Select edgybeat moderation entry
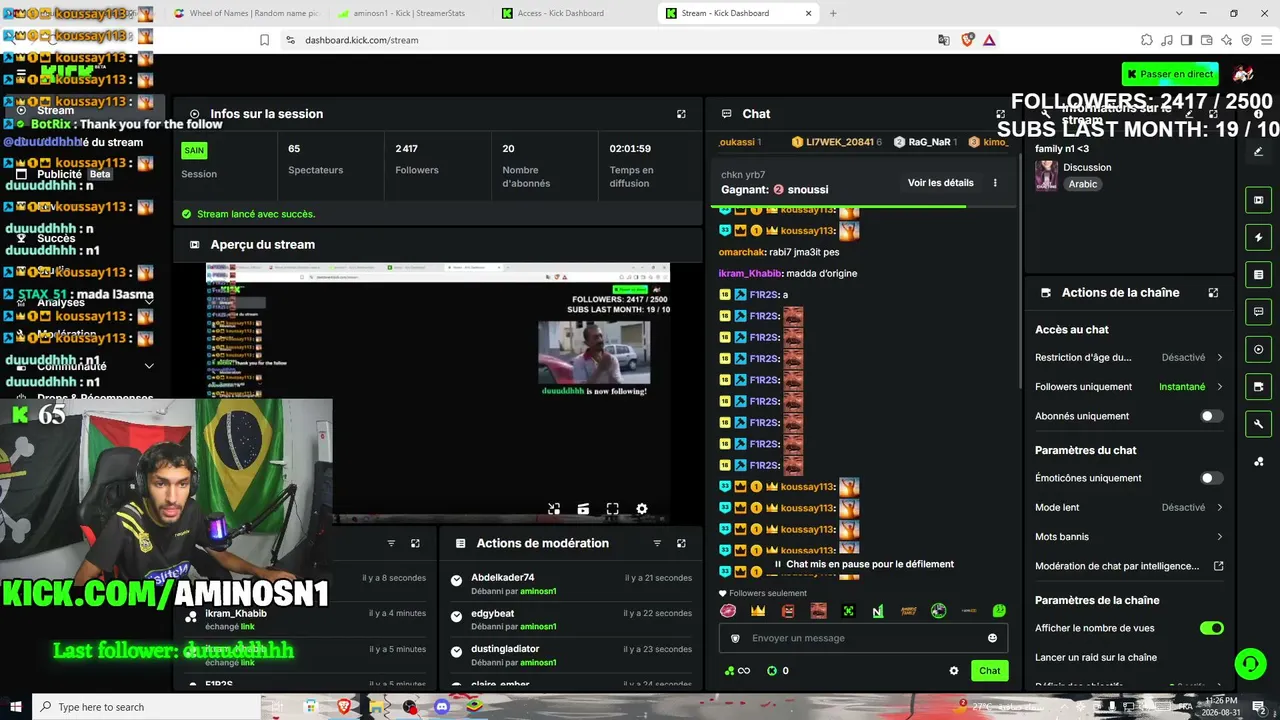The width and height of the screenshot is (1280, 720). tap(570, 619)
